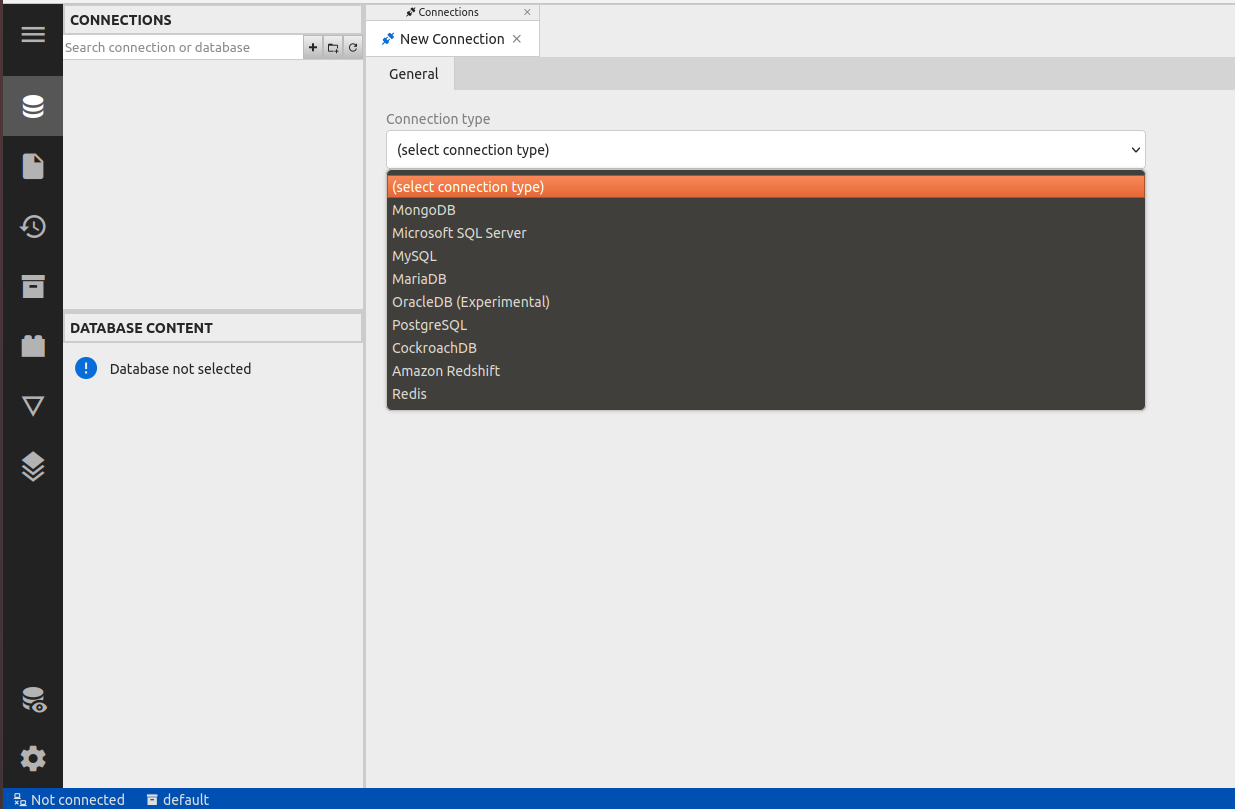This screenshot has width=1235, height=809.
Task: Select the New Connection tab
Action: [451, 39]
